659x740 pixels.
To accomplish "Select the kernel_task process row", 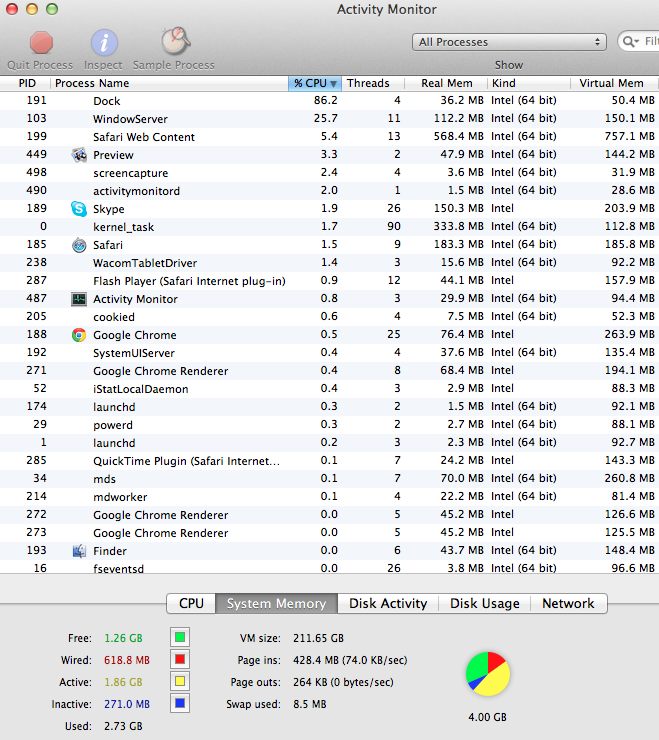I will click(x=330, y=227).
